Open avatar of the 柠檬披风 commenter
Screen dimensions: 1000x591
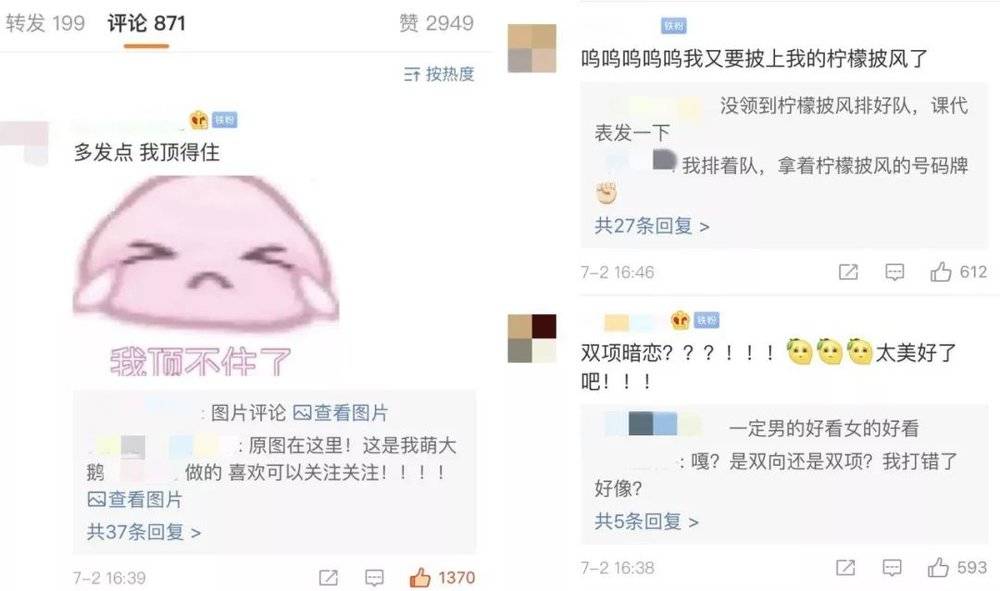coord(532,48)
